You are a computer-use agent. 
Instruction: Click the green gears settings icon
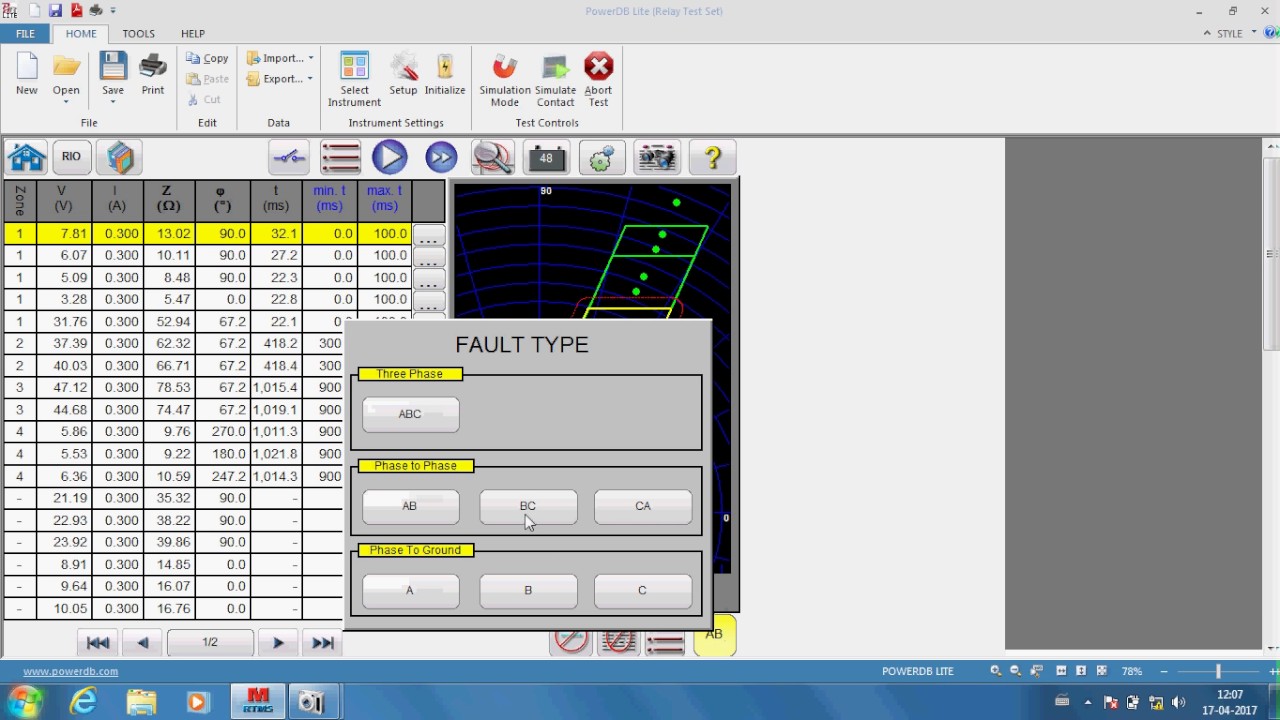(601, 157)
